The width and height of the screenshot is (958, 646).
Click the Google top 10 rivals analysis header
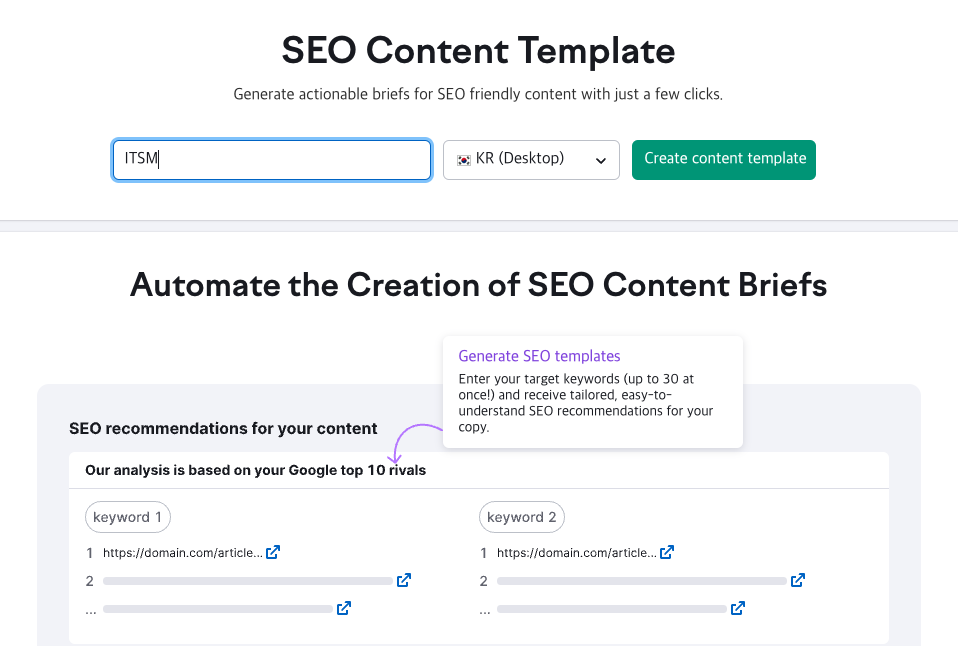255,469
